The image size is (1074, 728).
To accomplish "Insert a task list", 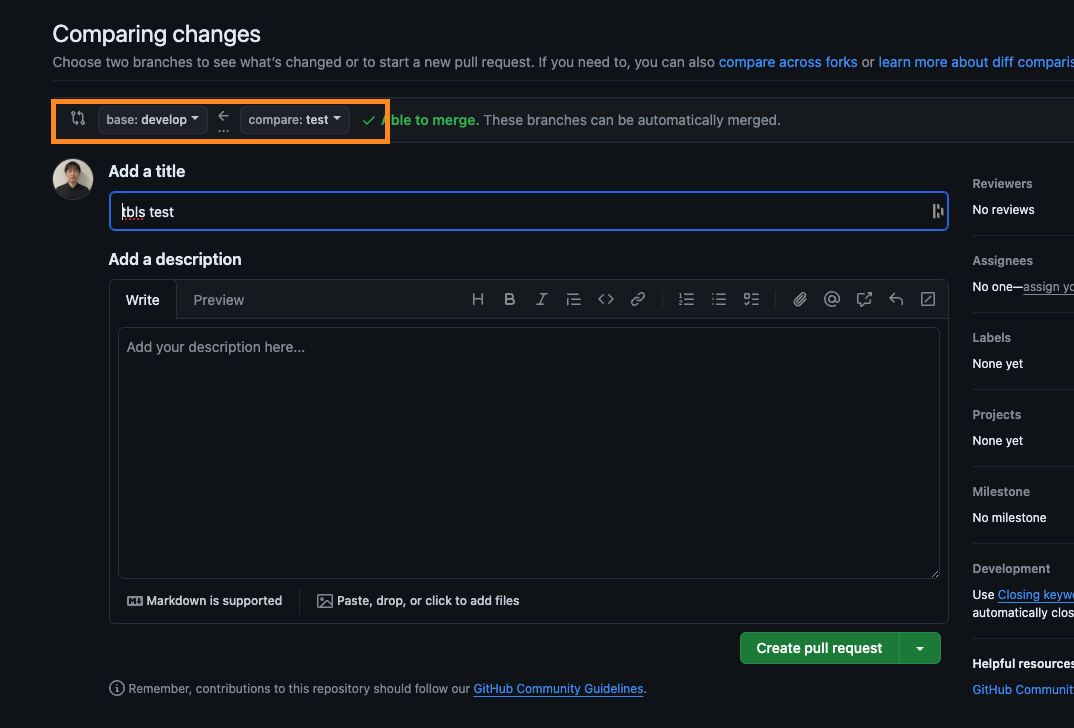I will click(x=751, y=299).
